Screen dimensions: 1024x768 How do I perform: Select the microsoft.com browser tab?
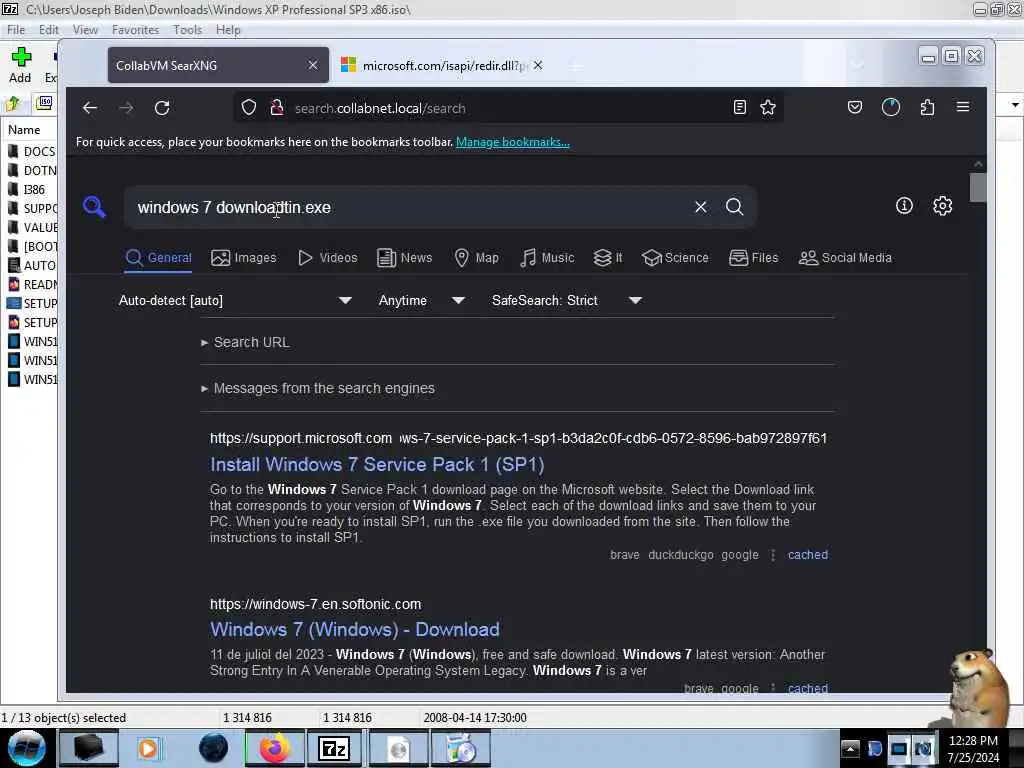tap(442, 65)
